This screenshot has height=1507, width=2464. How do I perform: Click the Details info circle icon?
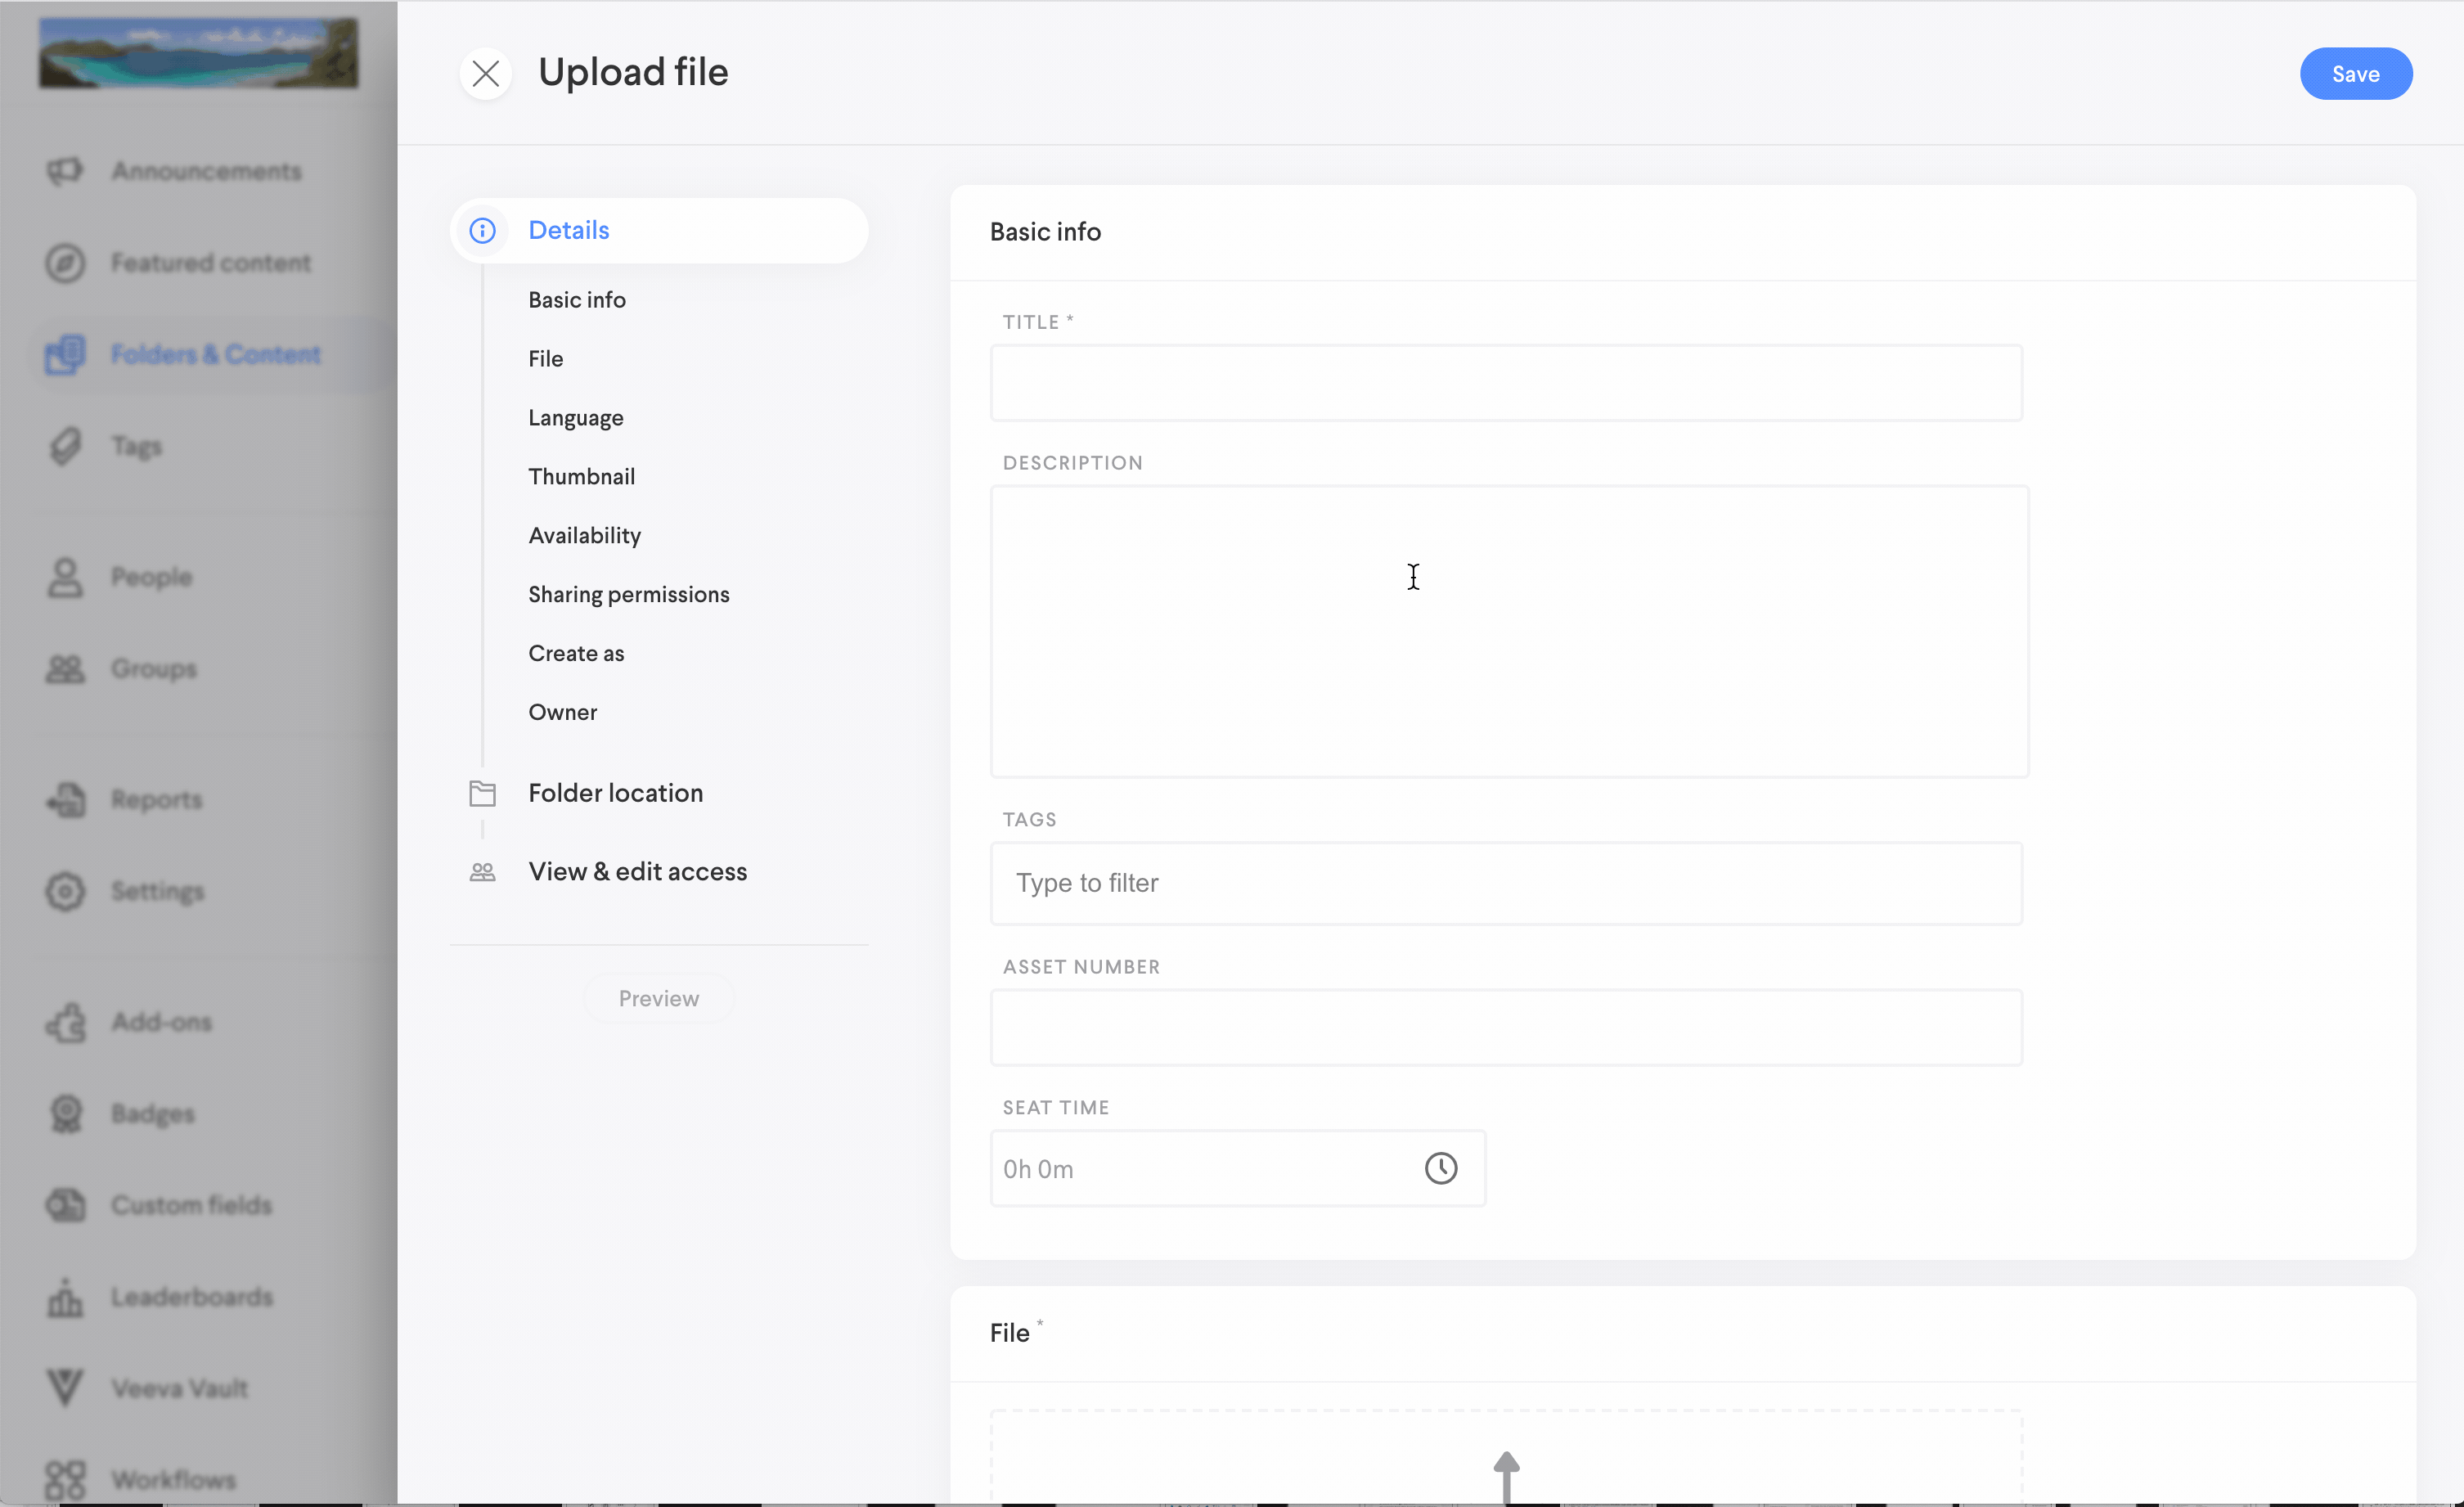pyautogui.click(x=482, y=230)
